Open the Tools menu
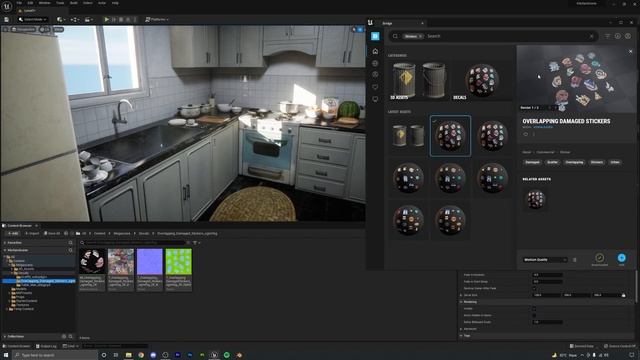Image resolution: width=640 pixels, height=360 pixels. pyautogui.click(x=60, y=3)
